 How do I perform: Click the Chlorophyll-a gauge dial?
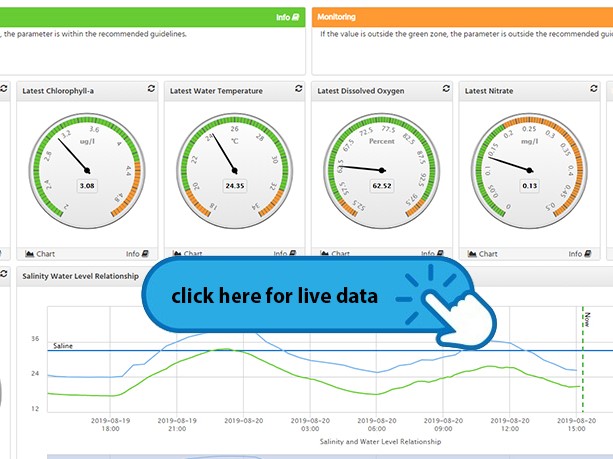click(x=87, y=171)
